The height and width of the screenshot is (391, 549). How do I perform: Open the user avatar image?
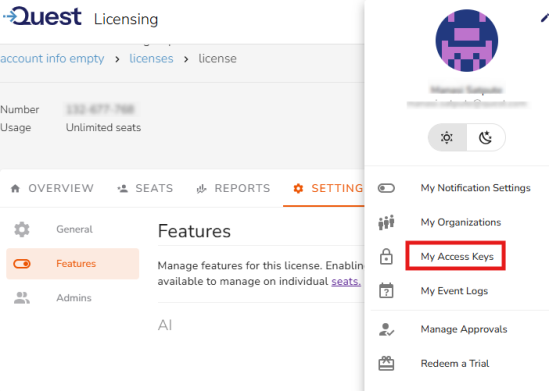coord(466,41)
